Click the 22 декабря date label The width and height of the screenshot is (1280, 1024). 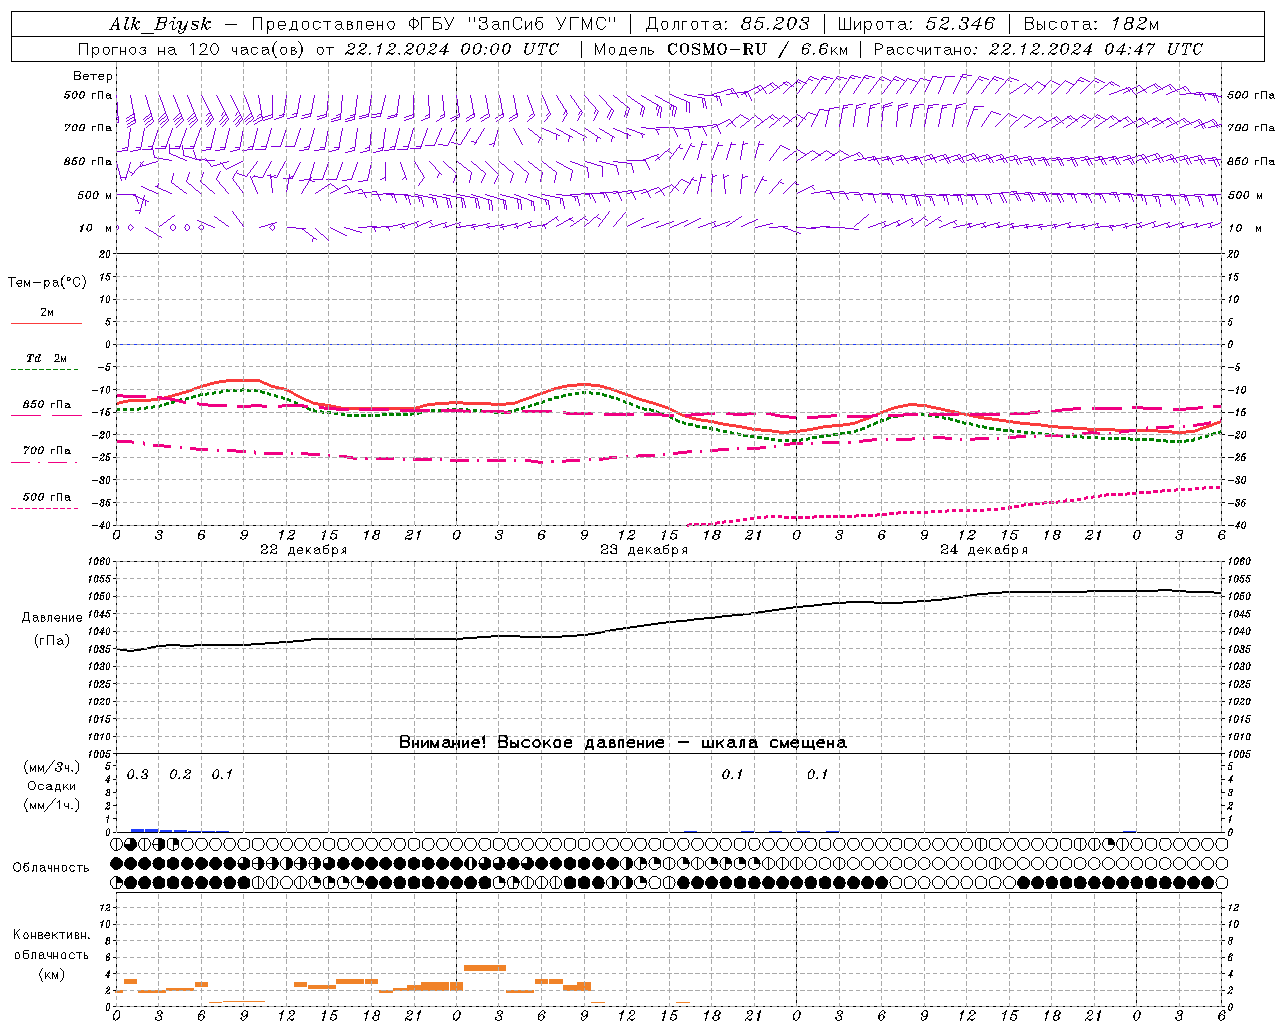coord(303,550)
